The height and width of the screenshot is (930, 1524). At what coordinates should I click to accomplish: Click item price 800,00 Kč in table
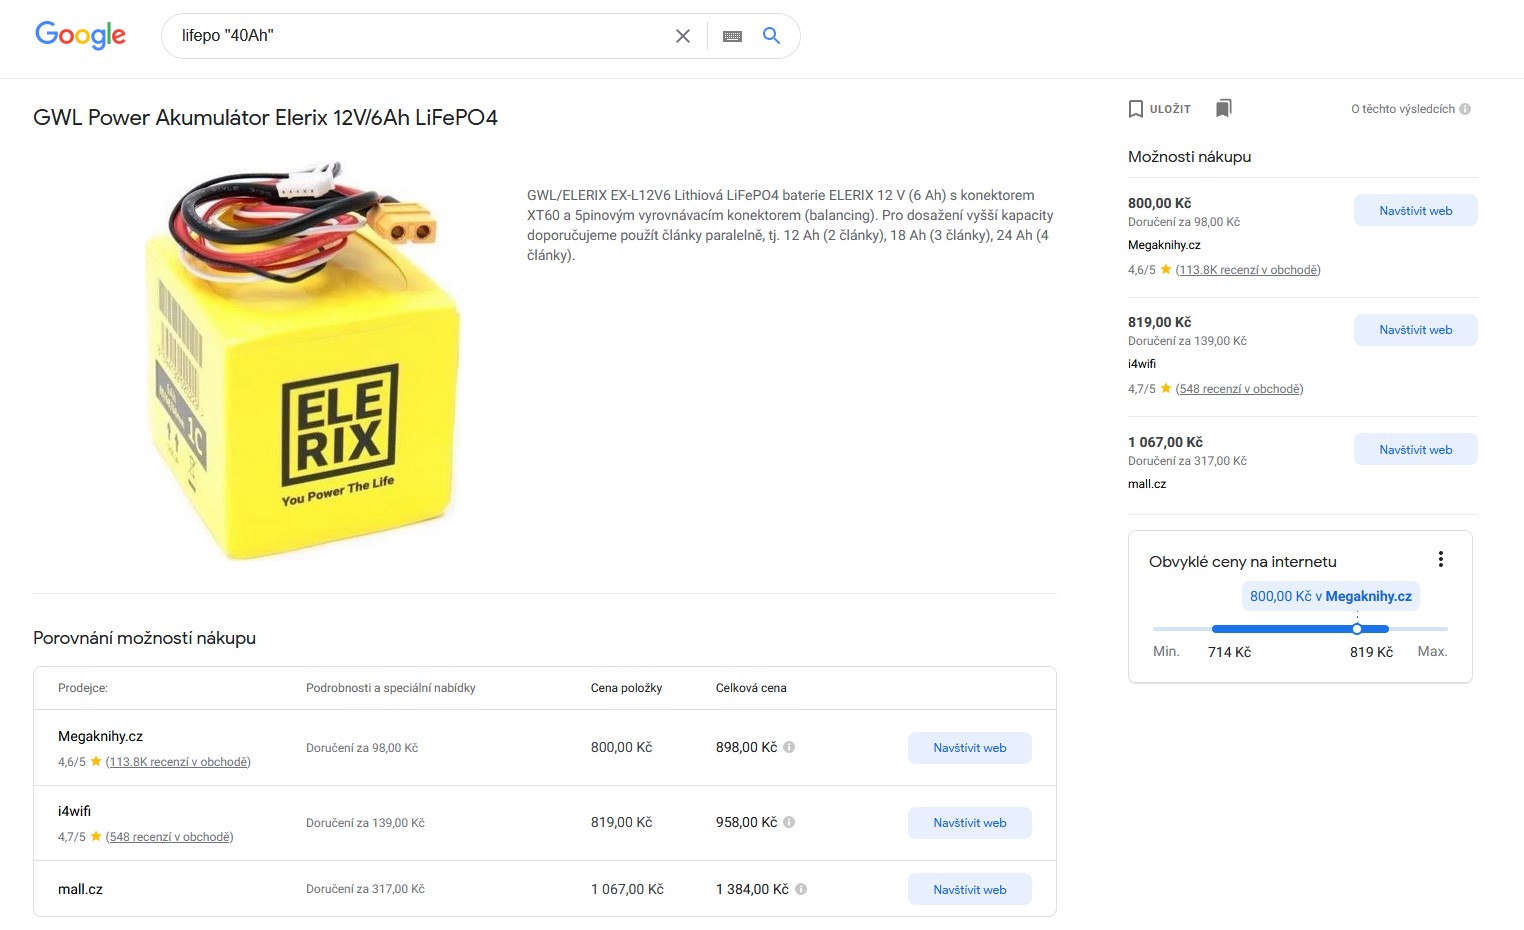(x=621, y=747)
